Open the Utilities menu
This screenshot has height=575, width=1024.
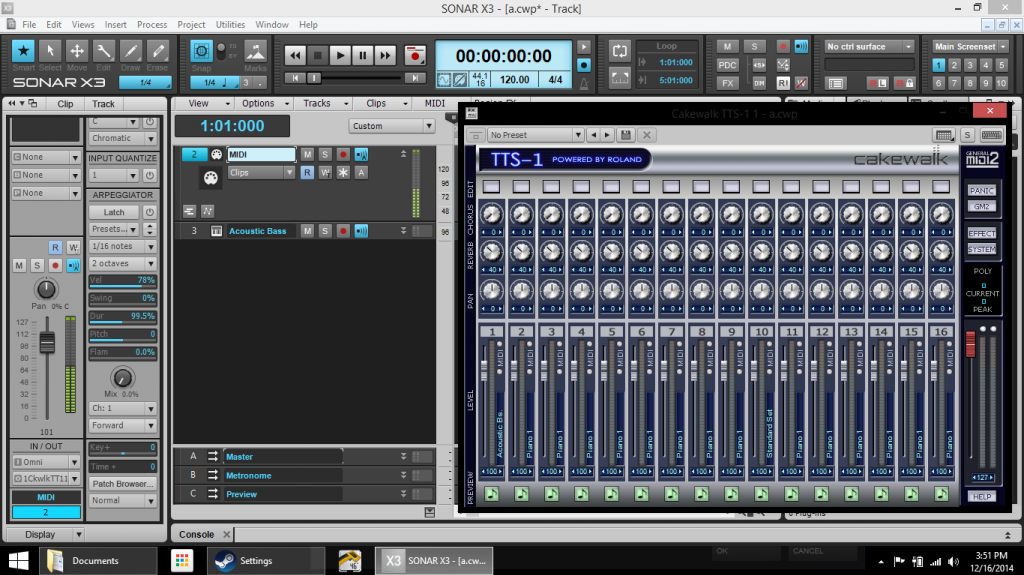tap(230, 24)
